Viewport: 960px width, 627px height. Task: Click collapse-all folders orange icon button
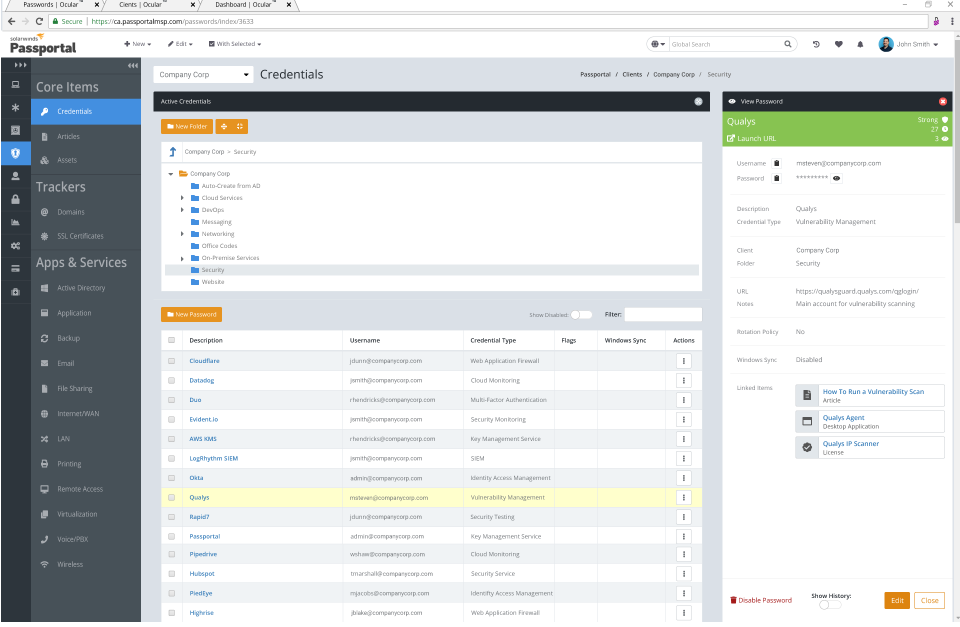[239, 126]
